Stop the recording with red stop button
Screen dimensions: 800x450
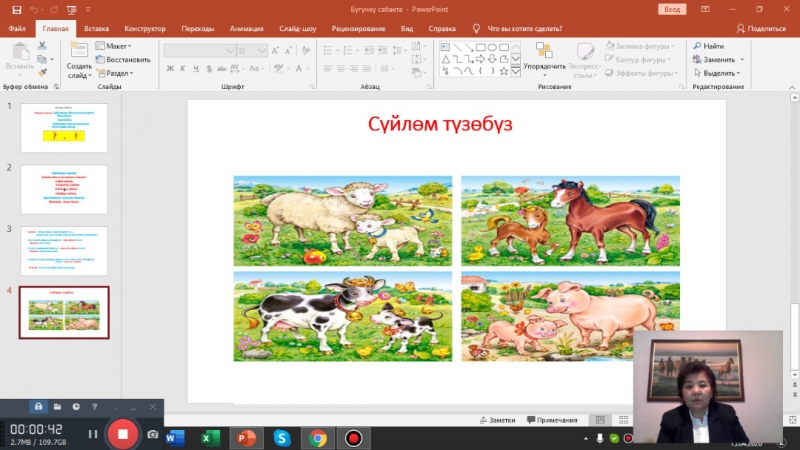pos(122,434)
